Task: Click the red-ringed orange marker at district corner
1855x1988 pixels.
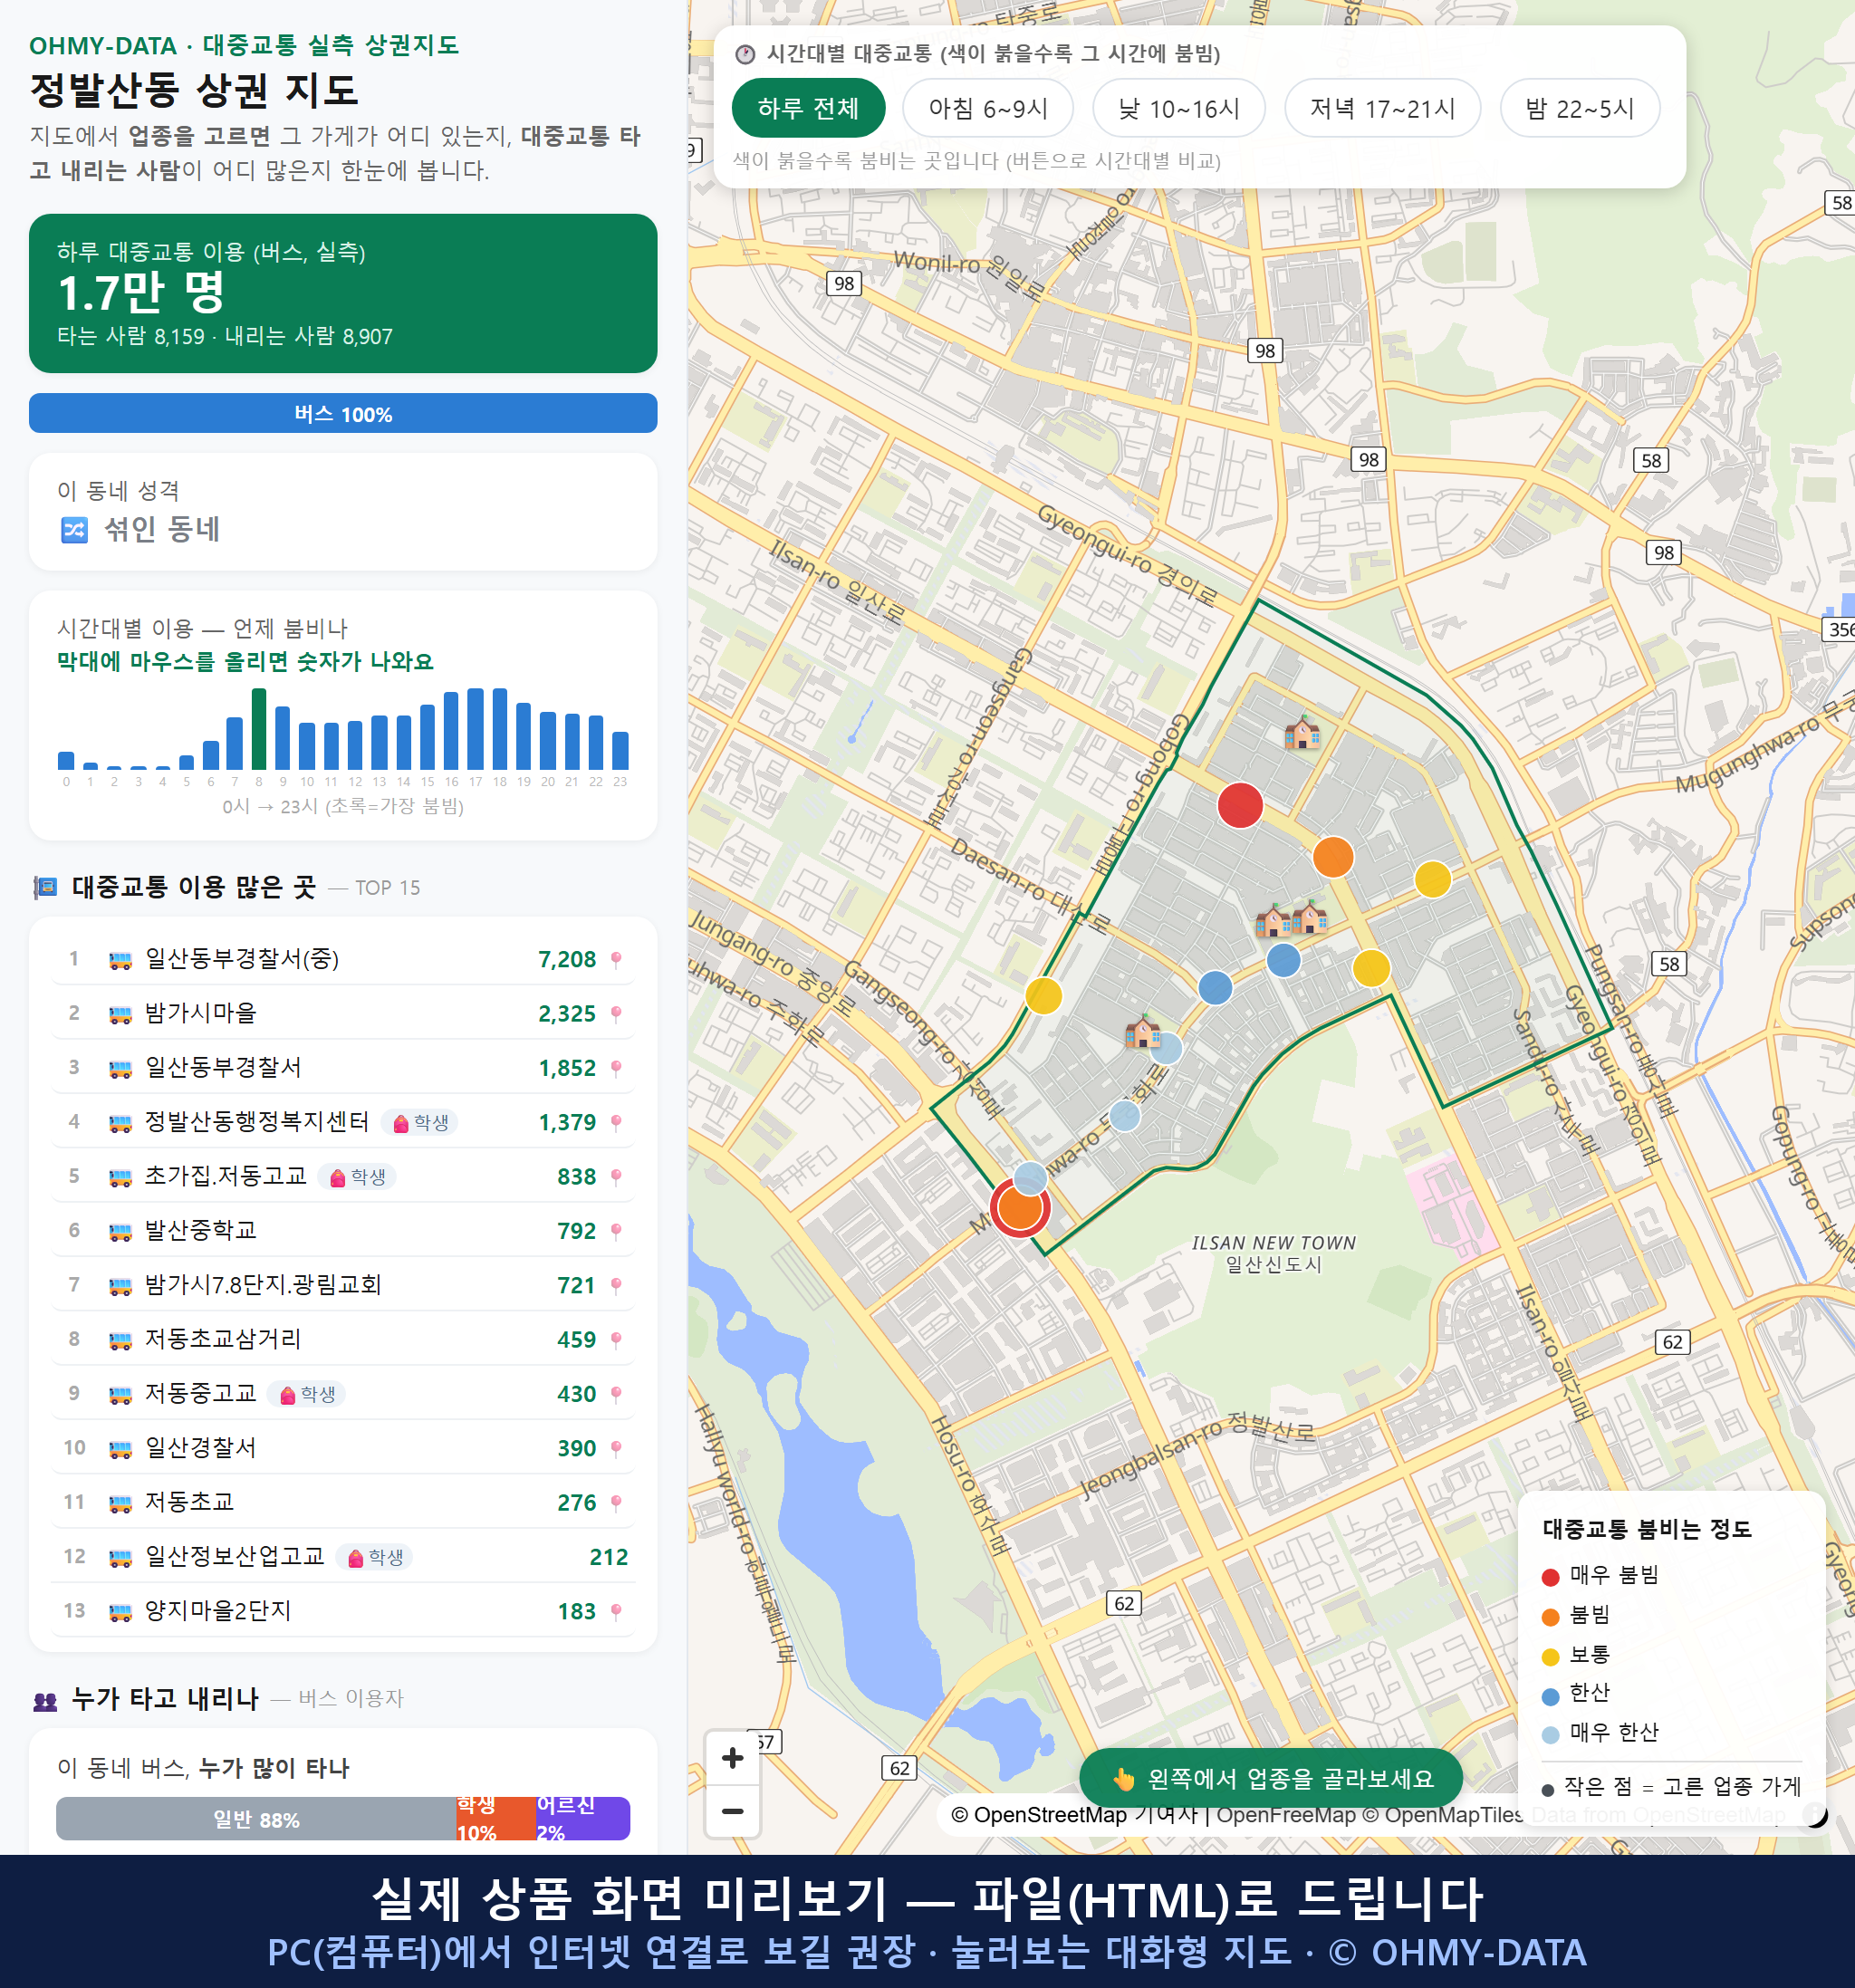Action: click(x=1020, y=1208)
